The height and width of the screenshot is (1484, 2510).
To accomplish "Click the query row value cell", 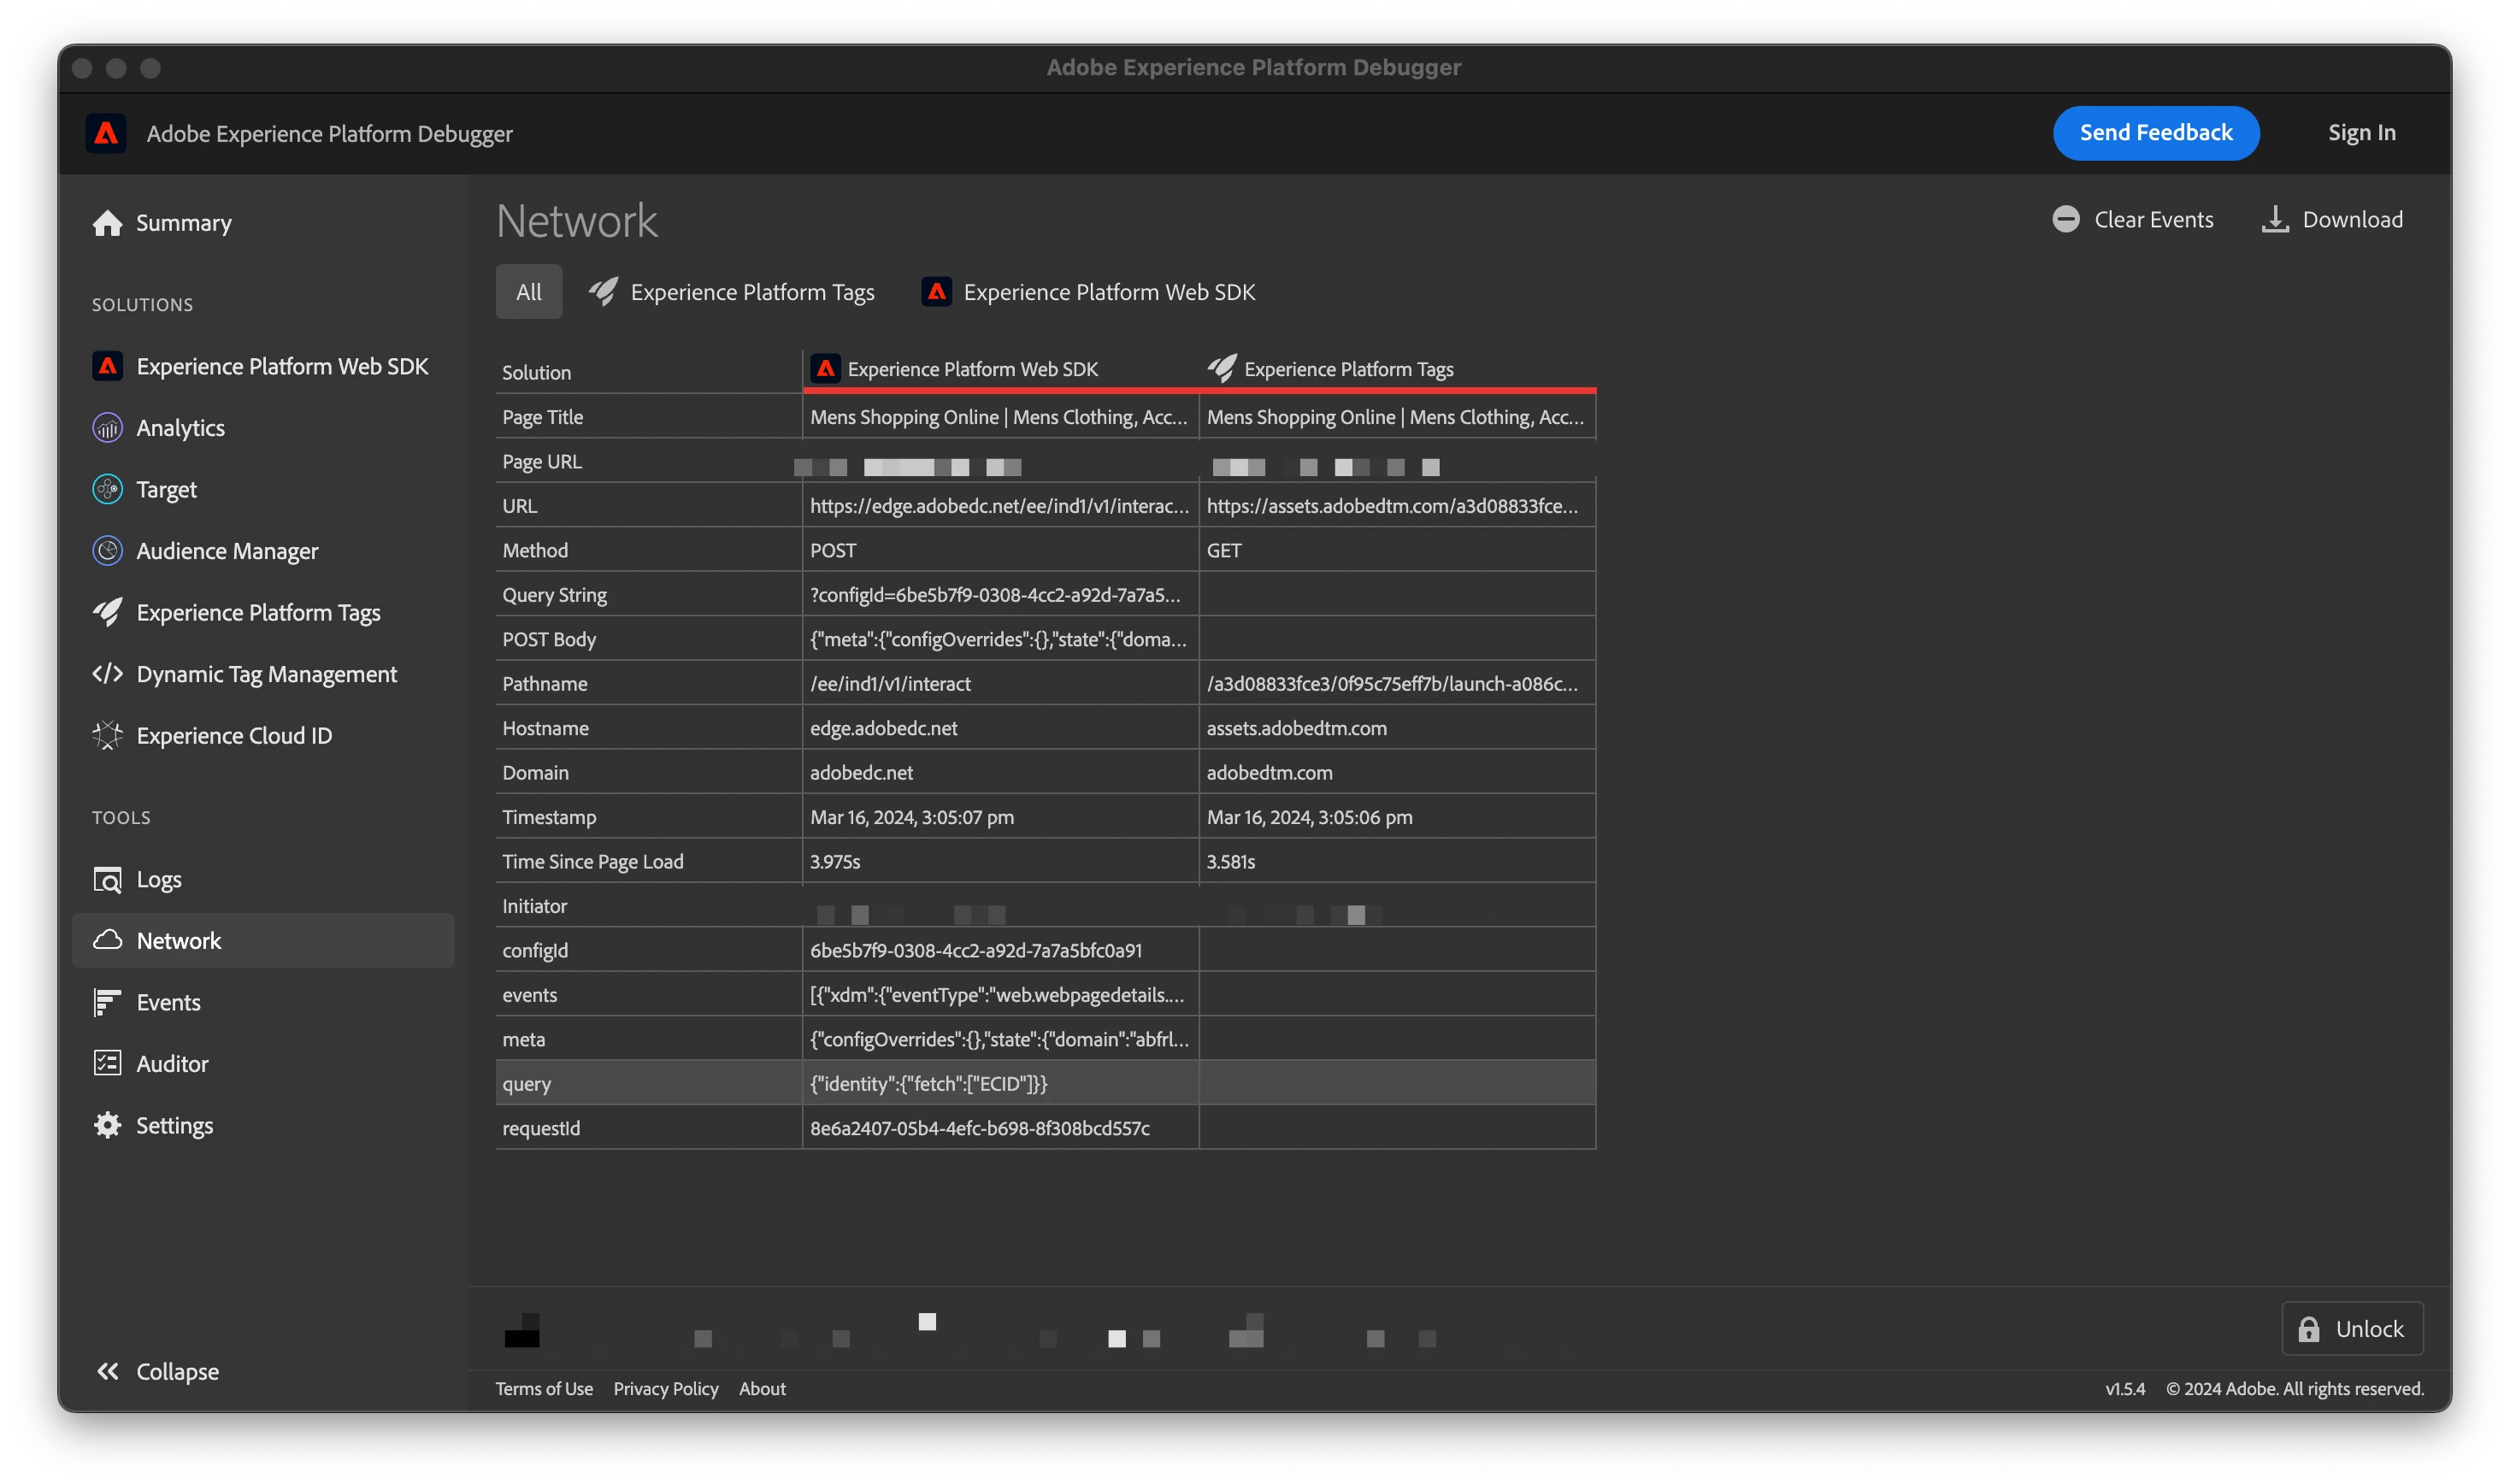I will tap(999, 1083).
